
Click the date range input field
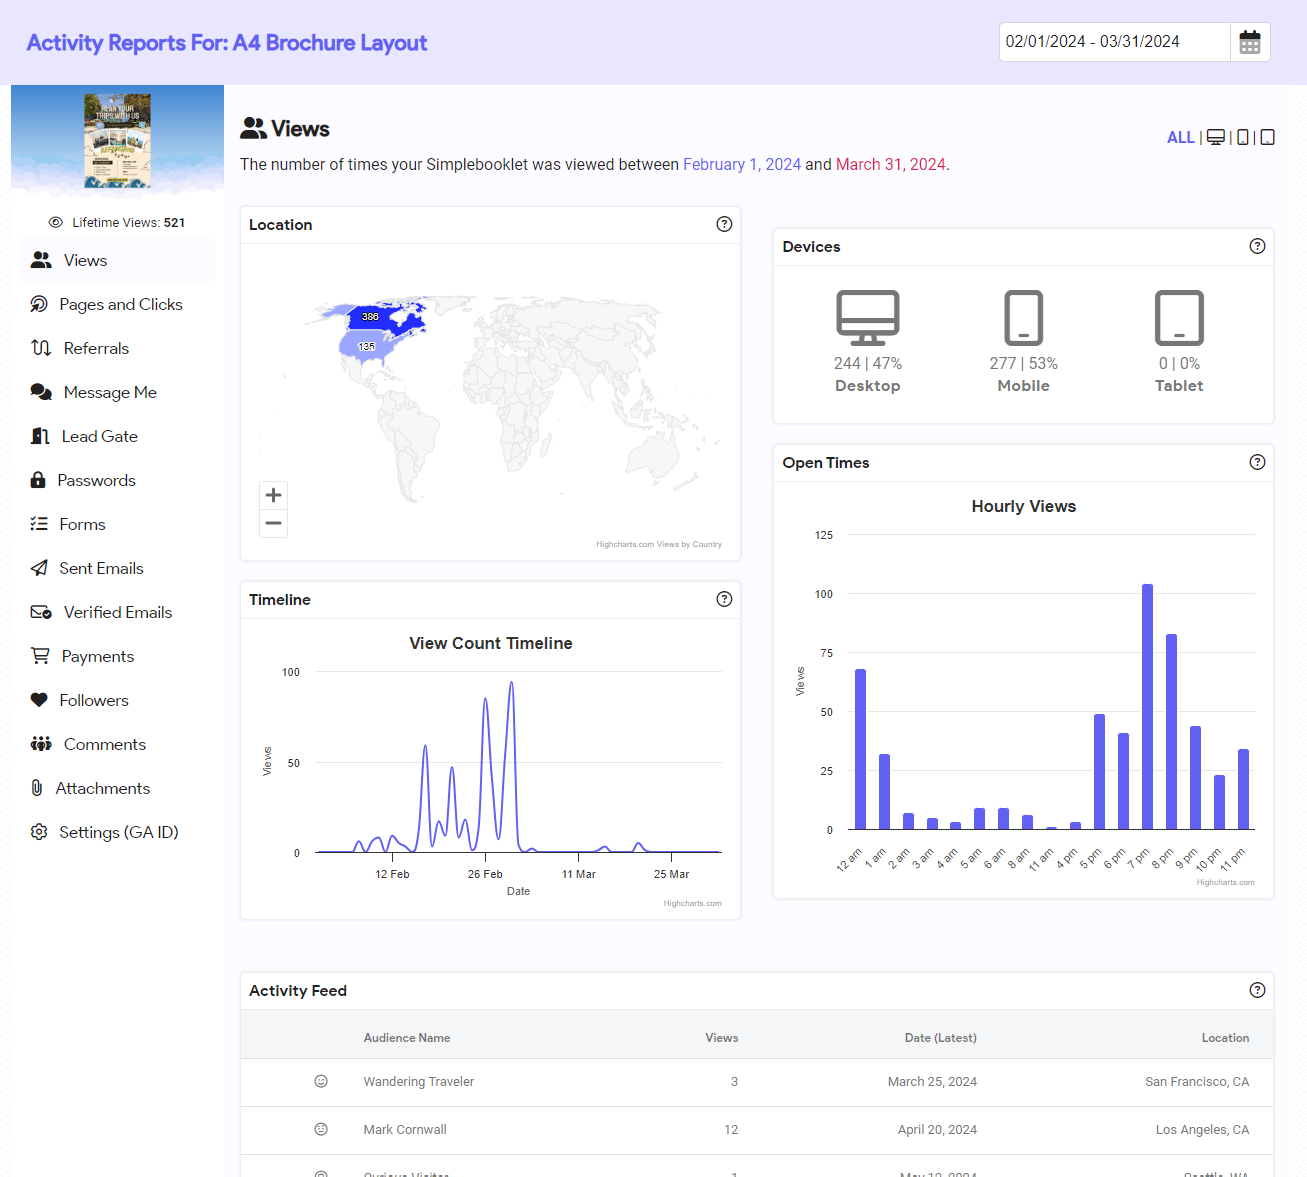(1114, 42)
